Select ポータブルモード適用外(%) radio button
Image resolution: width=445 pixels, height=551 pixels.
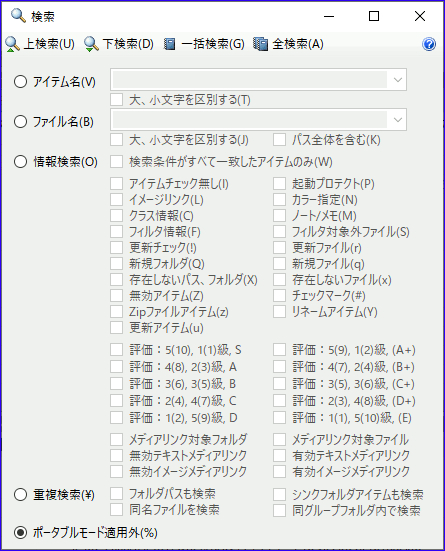coord(20,532)
